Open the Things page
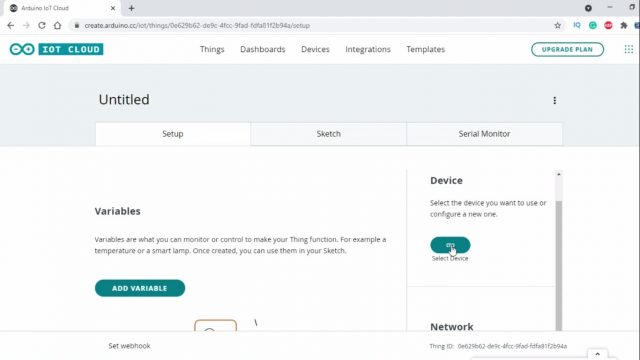 (212, 49)
